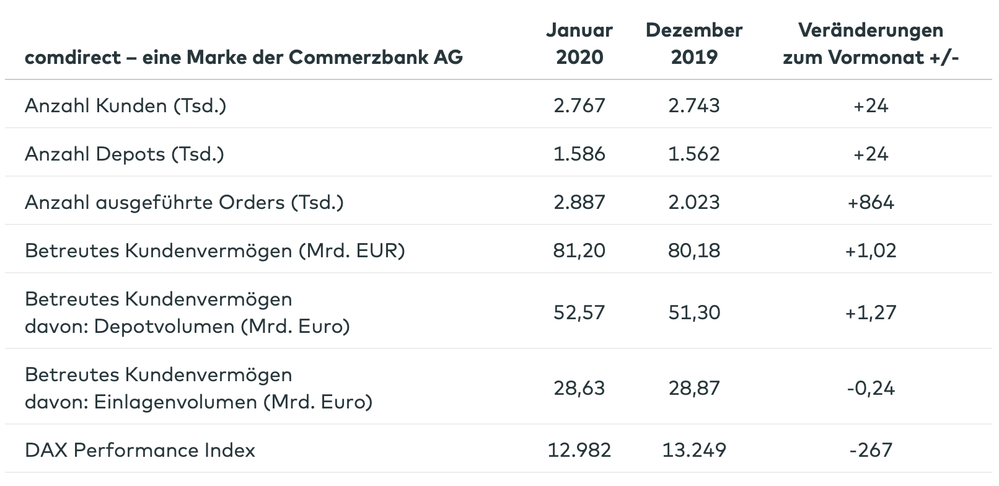999x486 pixels.
Task: Click the January customer count value 2.767
Action: 580,105
